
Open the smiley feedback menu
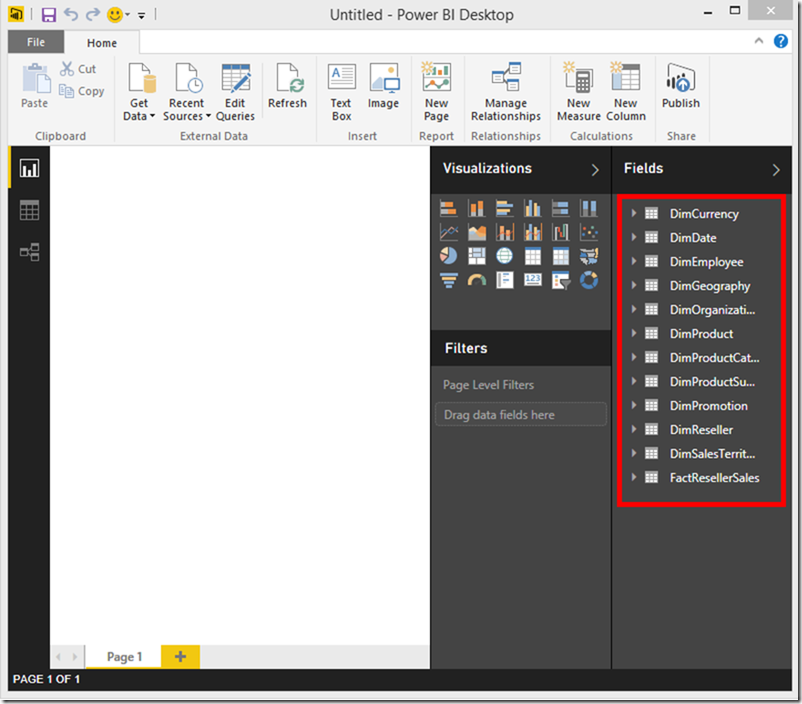coord(118,15)
